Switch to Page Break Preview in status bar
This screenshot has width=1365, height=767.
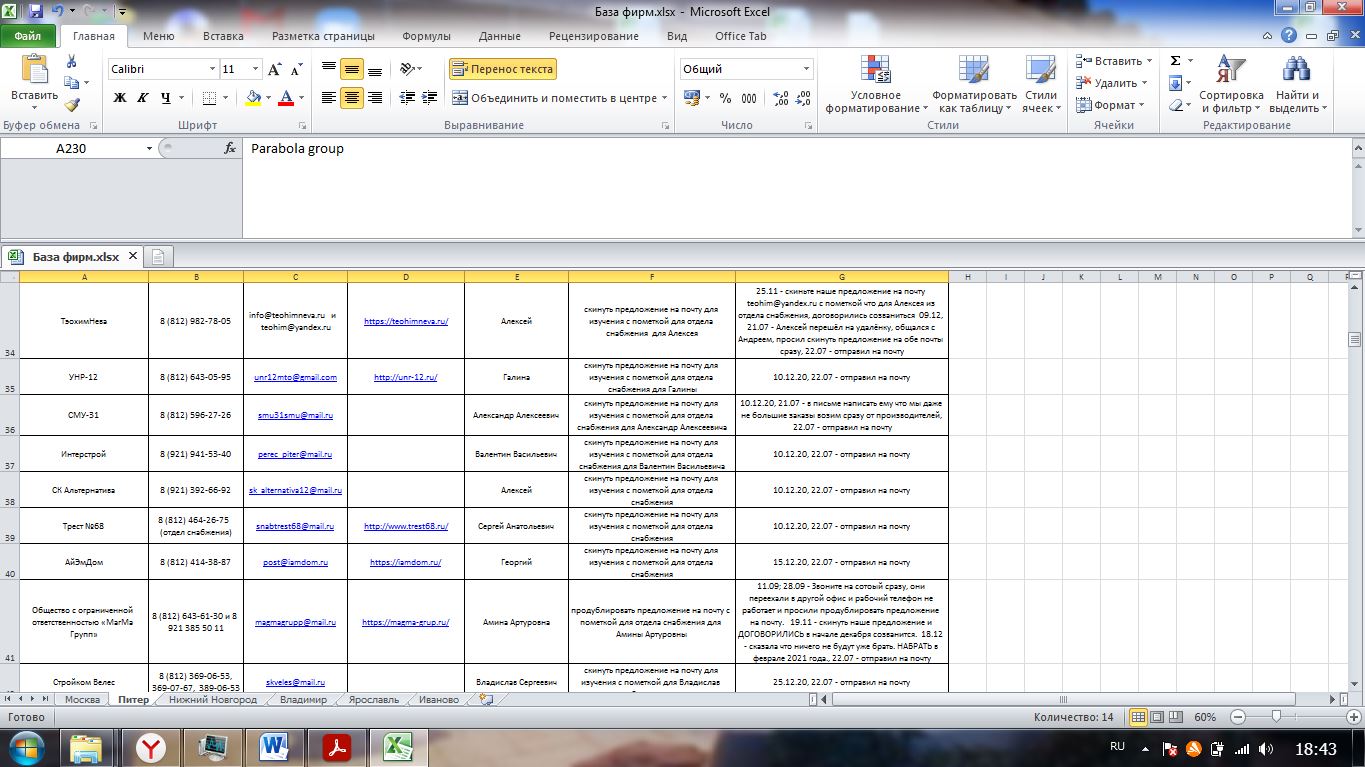click(1174, 717)
